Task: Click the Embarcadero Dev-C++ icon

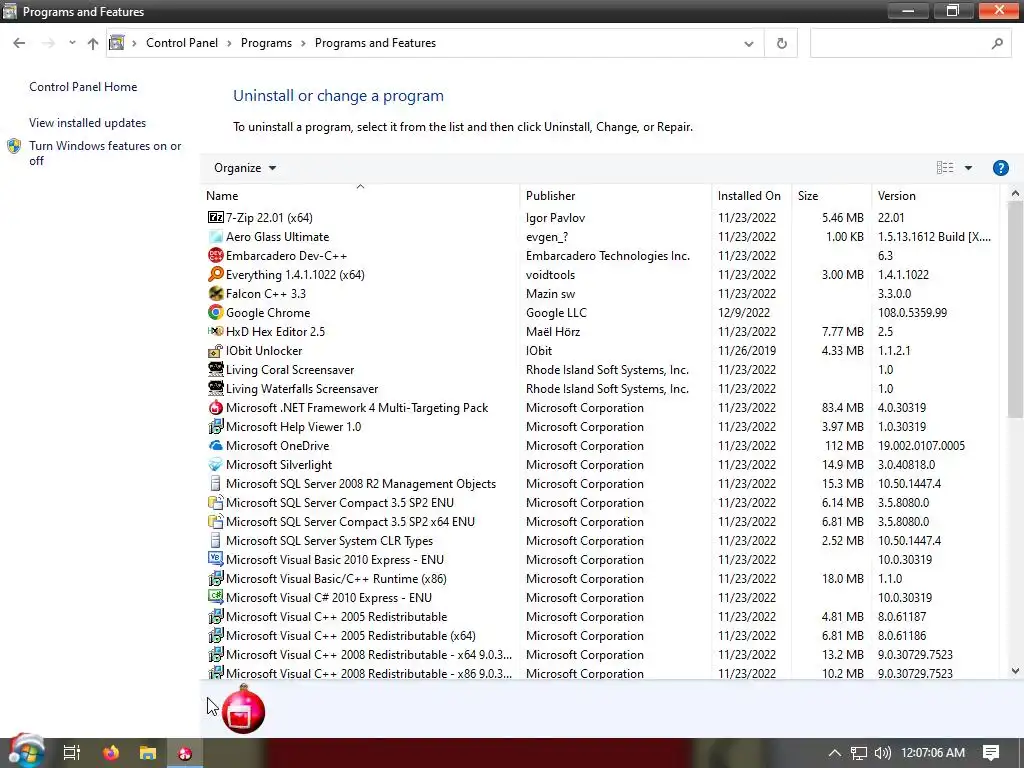Action: click(x=216, y=255)
